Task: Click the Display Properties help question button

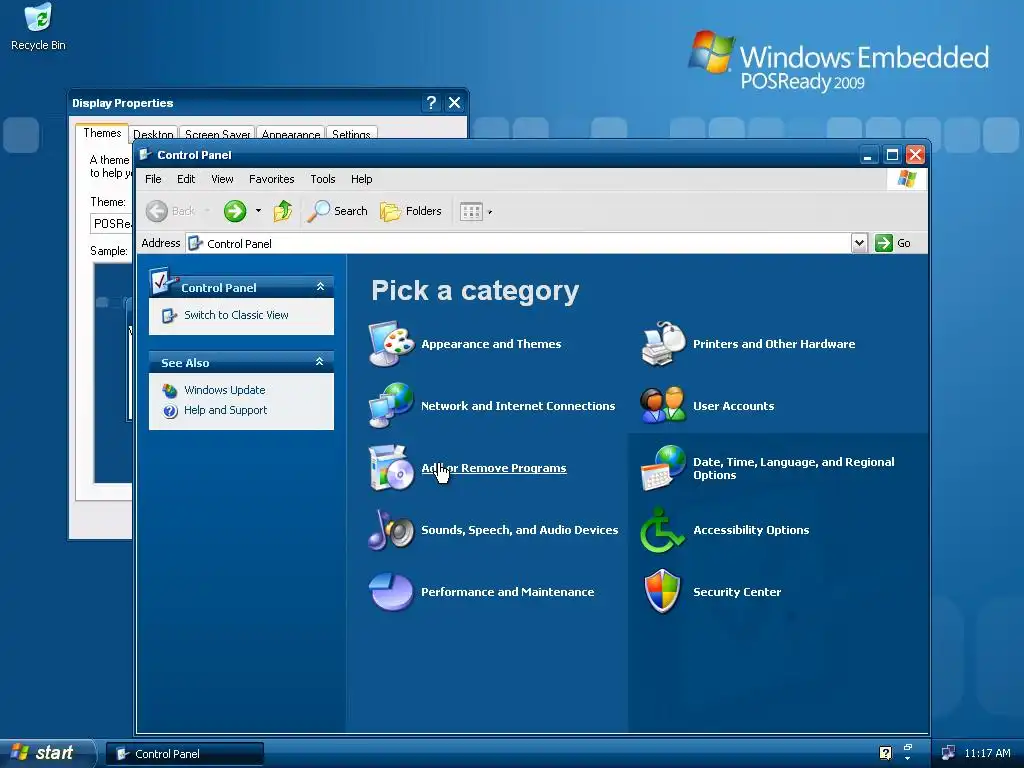Action: [x=431, y=103]
